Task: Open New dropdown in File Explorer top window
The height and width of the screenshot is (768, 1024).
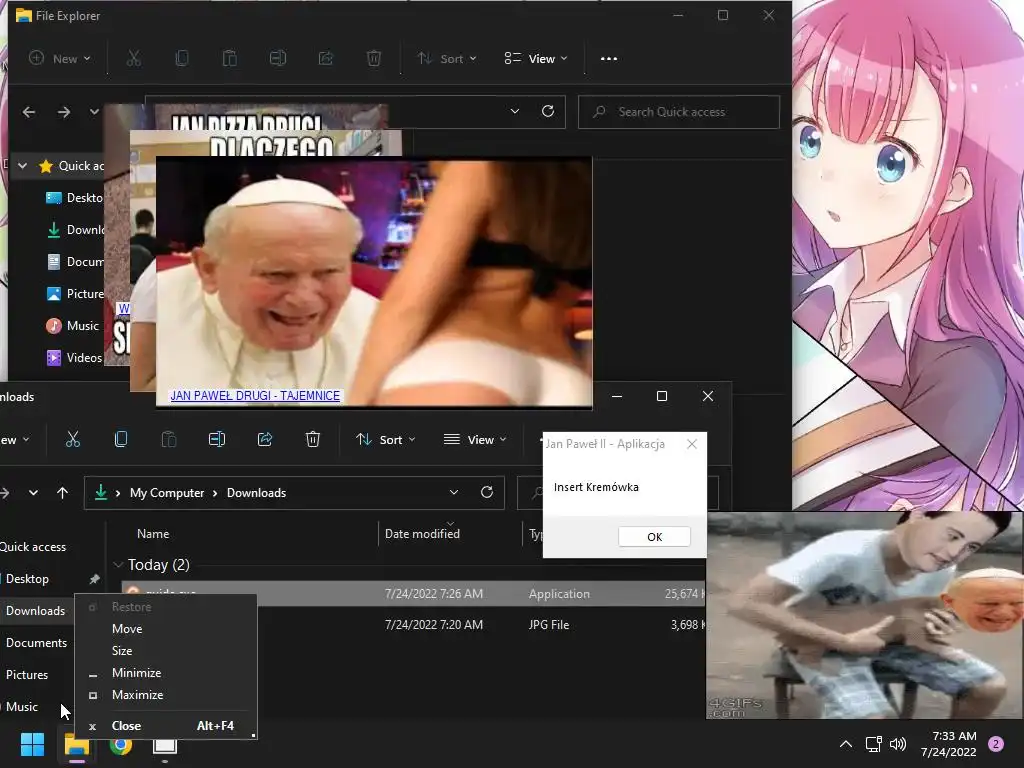Action: click(x=59, y=59)
